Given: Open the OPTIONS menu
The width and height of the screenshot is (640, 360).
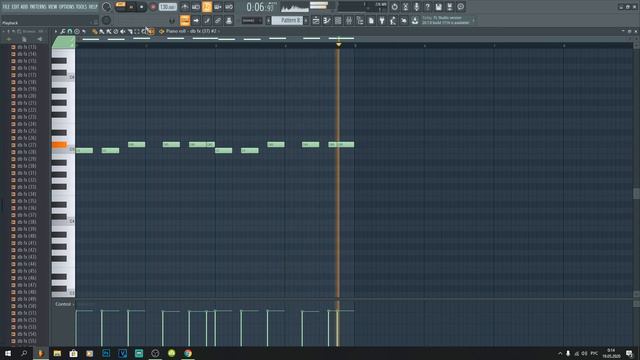Looking at the screenshot, I should [x=67, y=7].
